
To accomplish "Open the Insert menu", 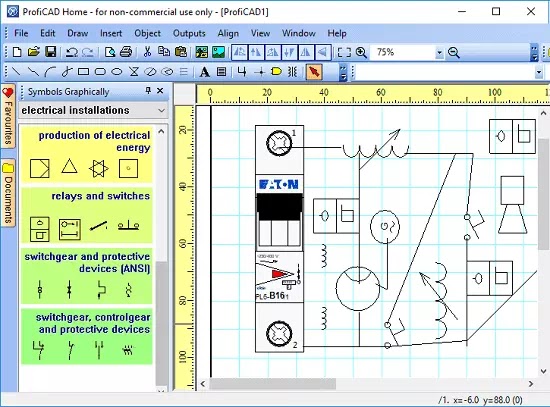I will click(111, 33).
